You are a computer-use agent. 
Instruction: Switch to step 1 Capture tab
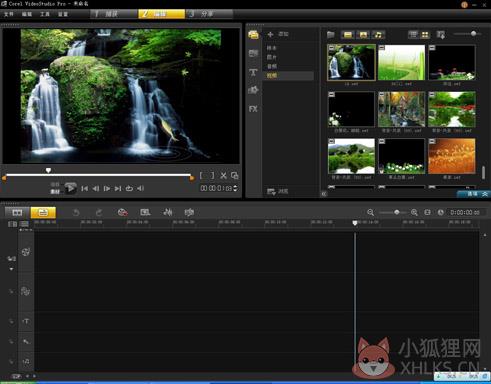point(114,14)
